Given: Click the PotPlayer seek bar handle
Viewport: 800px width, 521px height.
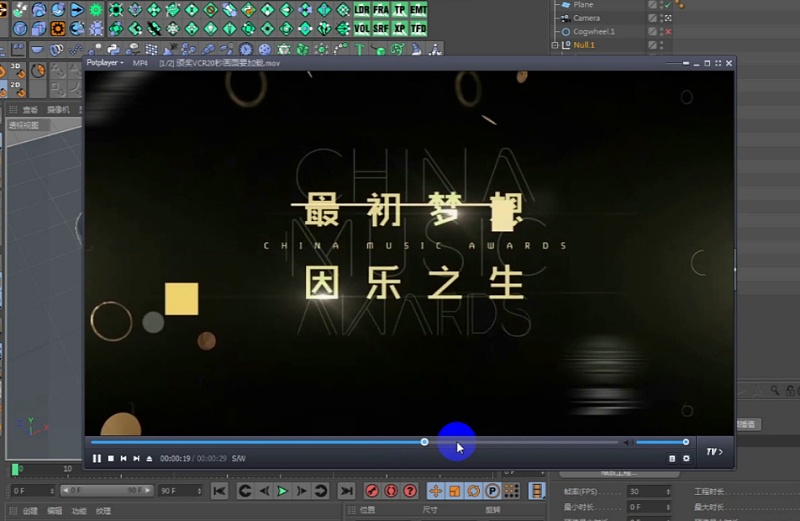Looking at the screenshot, I should [x=424, y=442].
